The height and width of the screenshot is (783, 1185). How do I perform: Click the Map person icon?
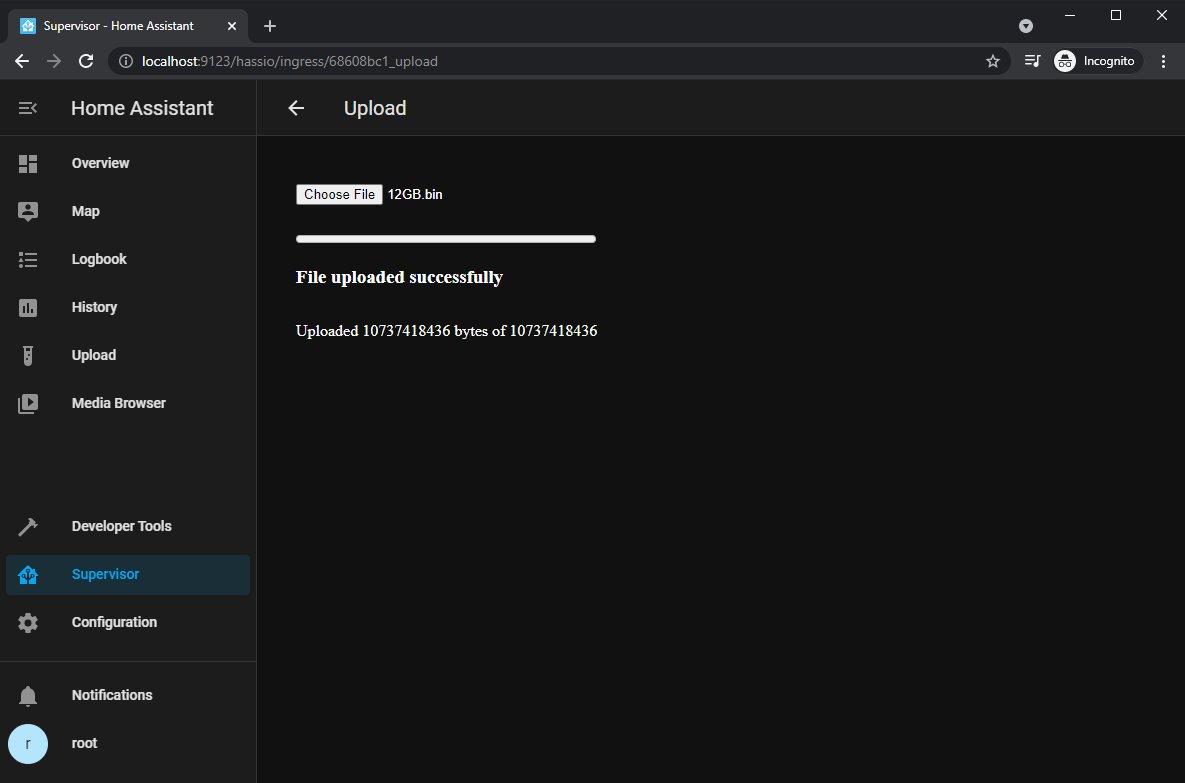28,212
